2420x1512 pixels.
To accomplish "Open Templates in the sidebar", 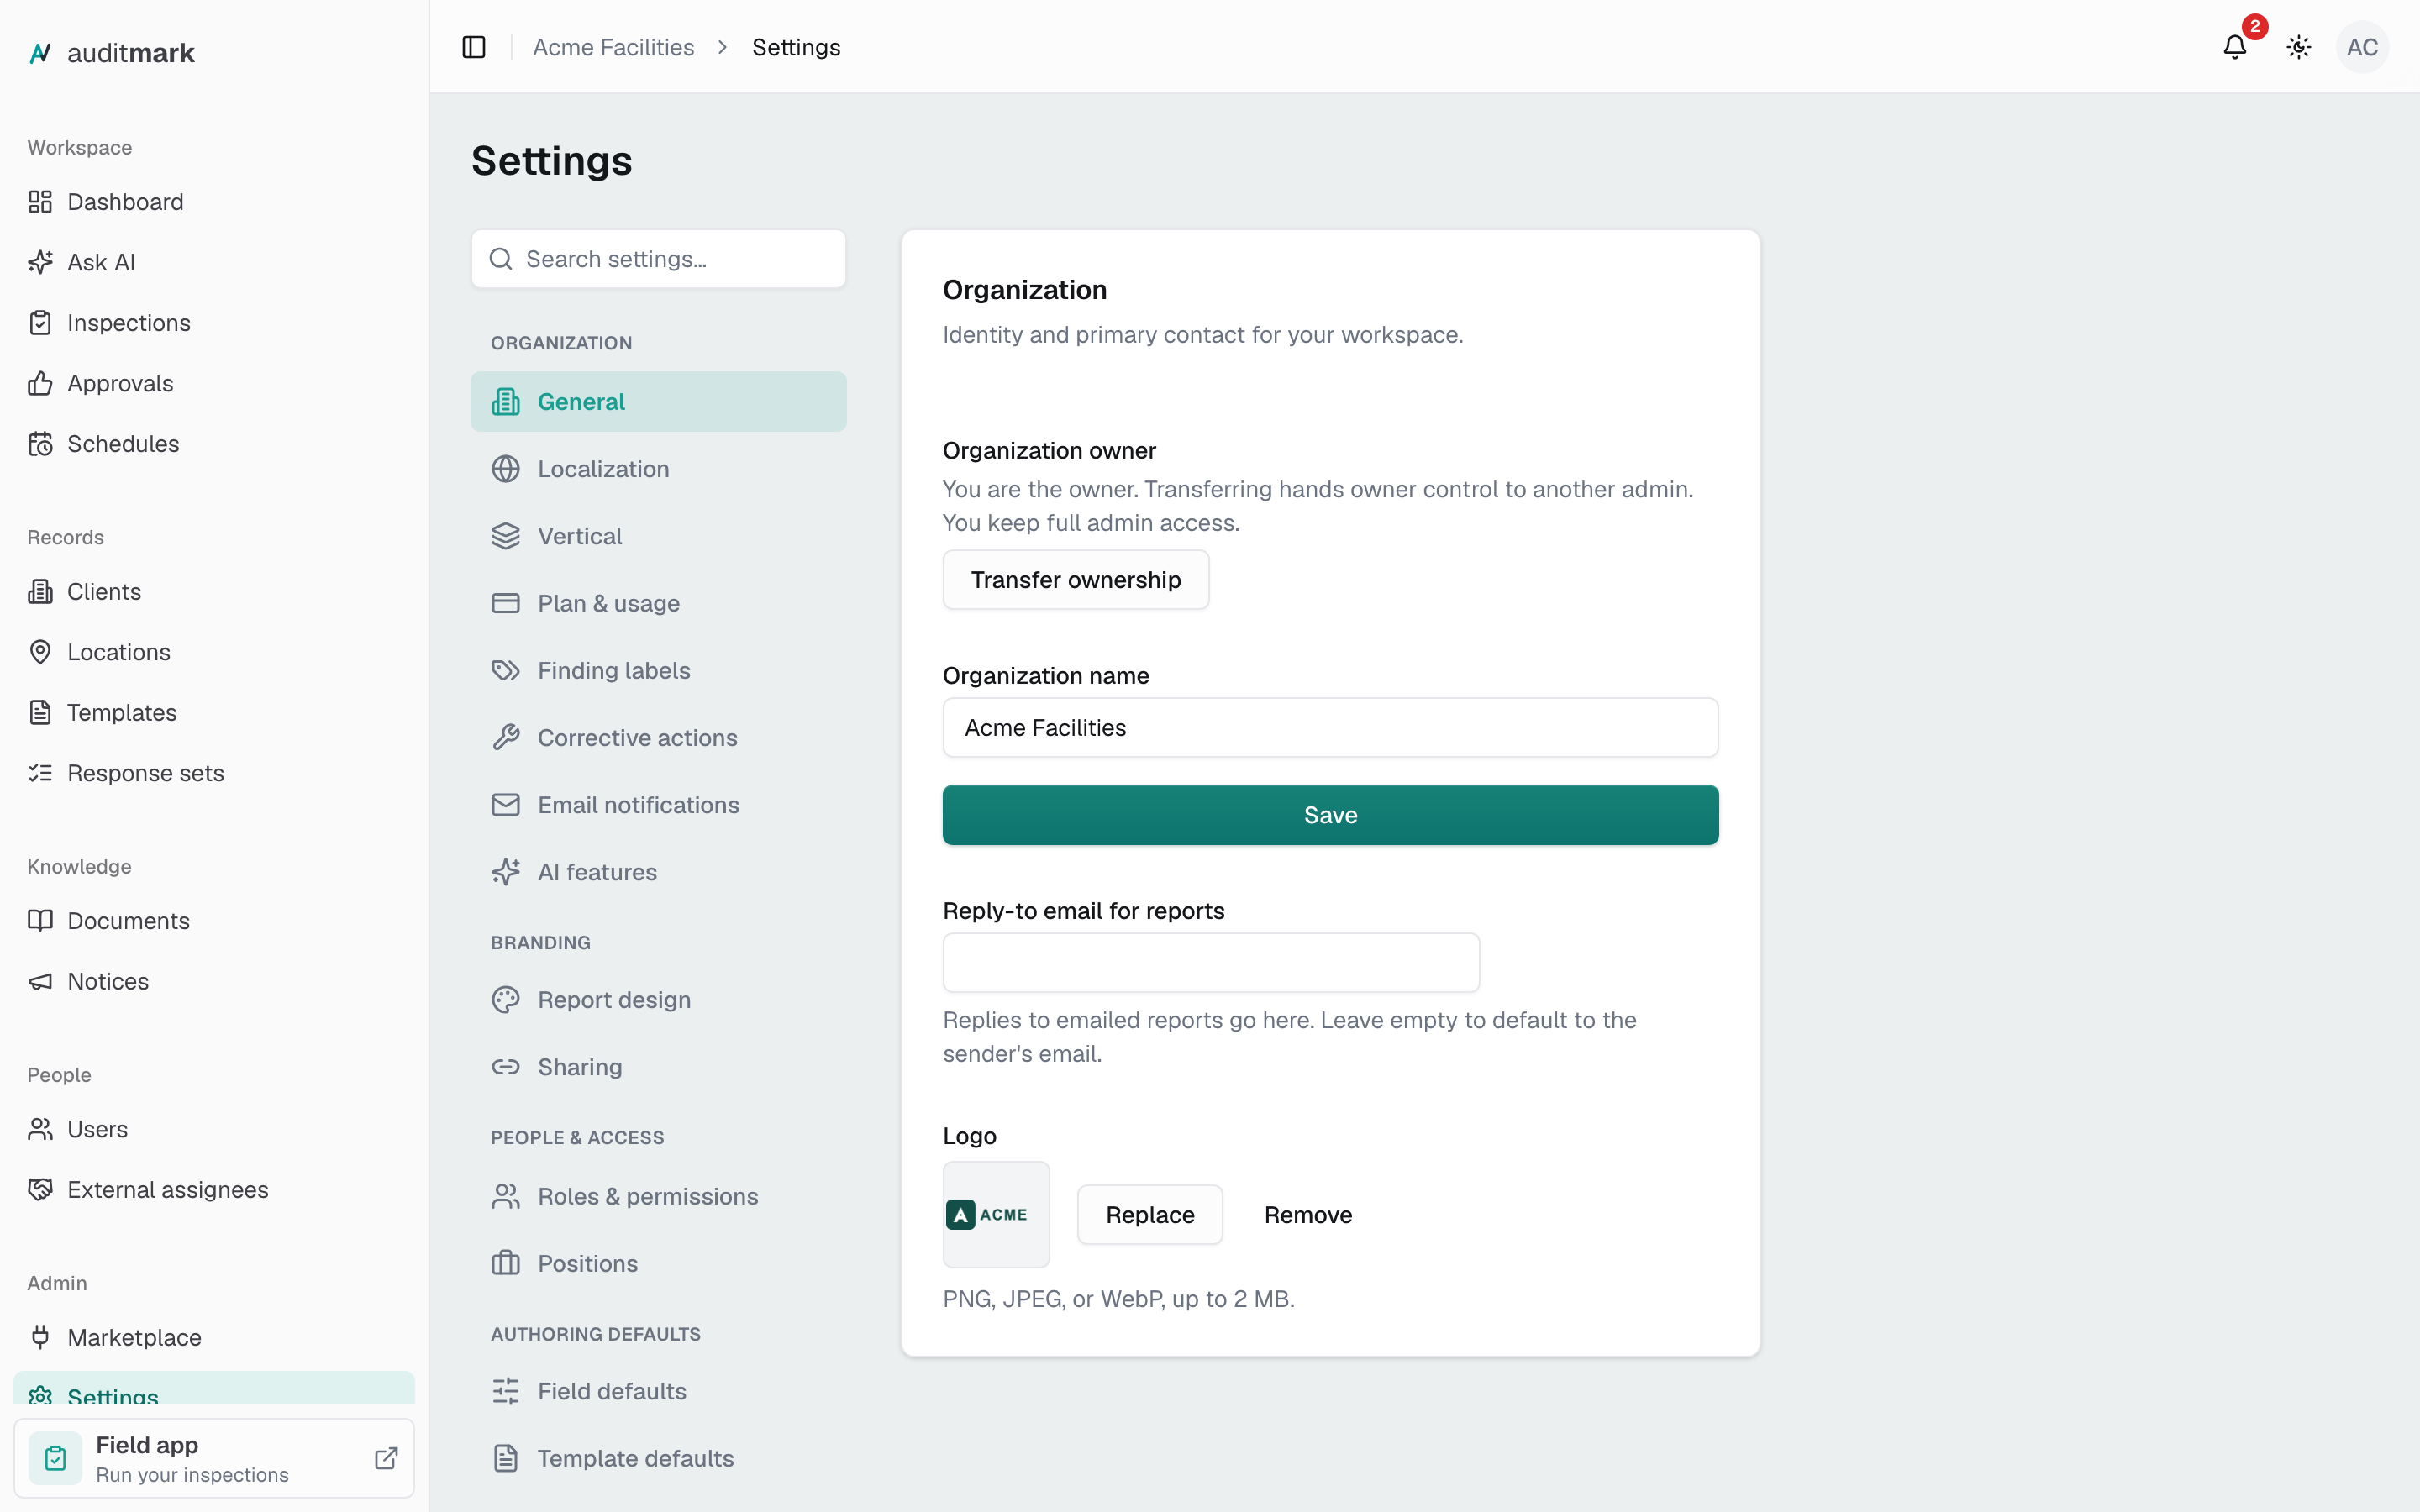I will (x=214, y=712).
